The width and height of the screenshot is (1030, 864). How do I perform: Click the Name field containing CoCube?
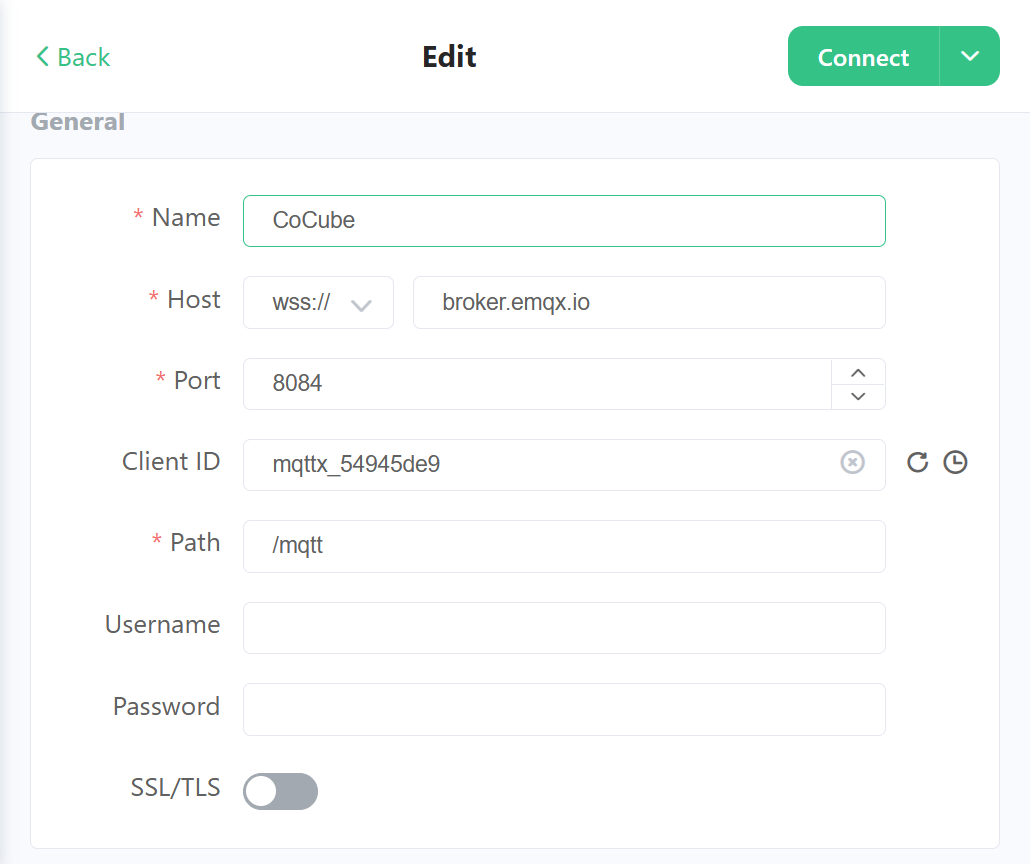point(564,221)
